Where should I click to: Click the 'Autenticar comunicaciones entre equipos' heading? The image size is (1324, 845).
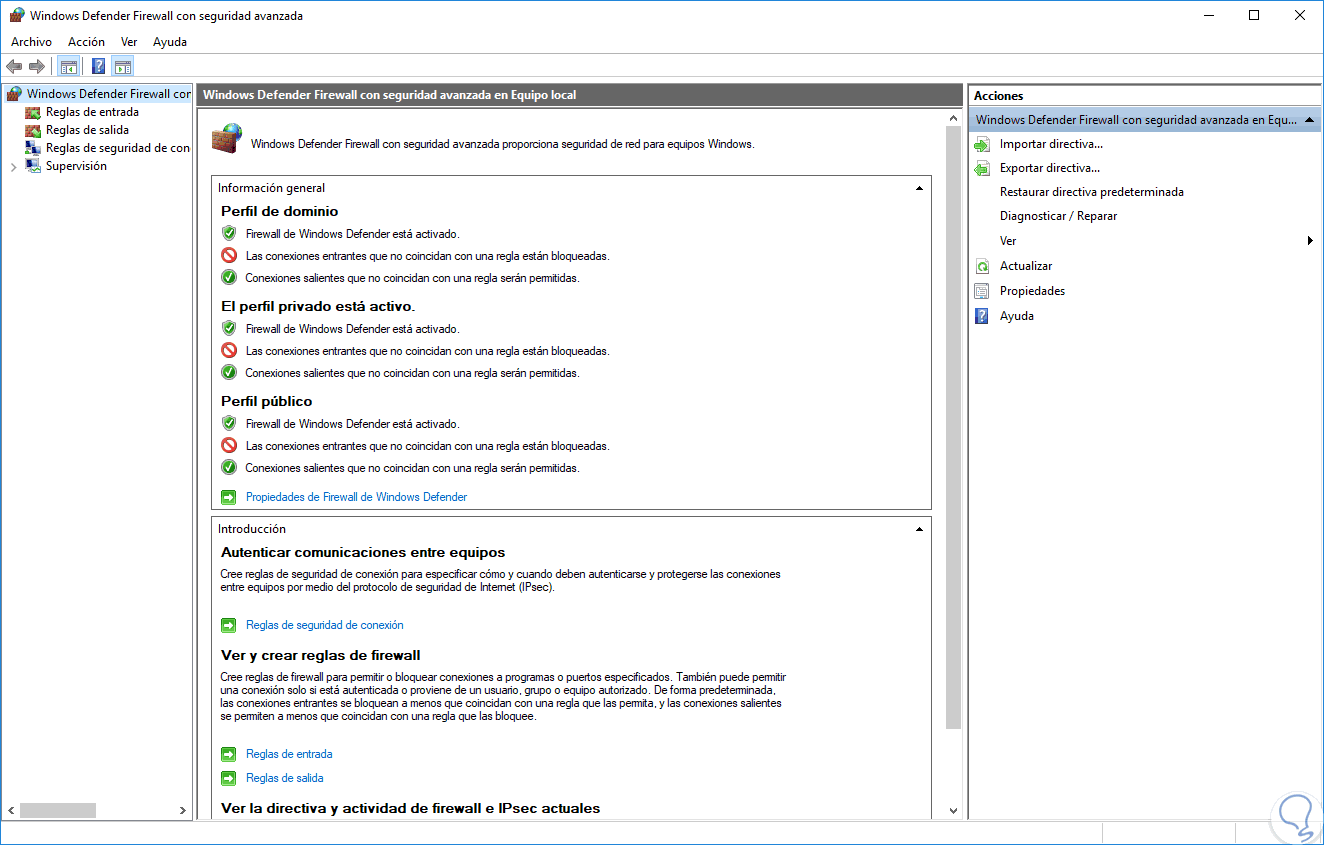363,553
